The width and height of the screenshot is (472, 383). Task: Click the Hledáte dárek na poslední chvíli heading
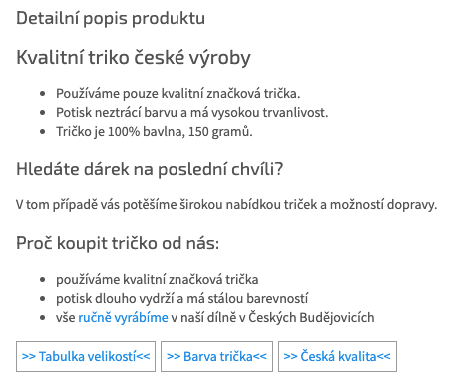(150, 169)
